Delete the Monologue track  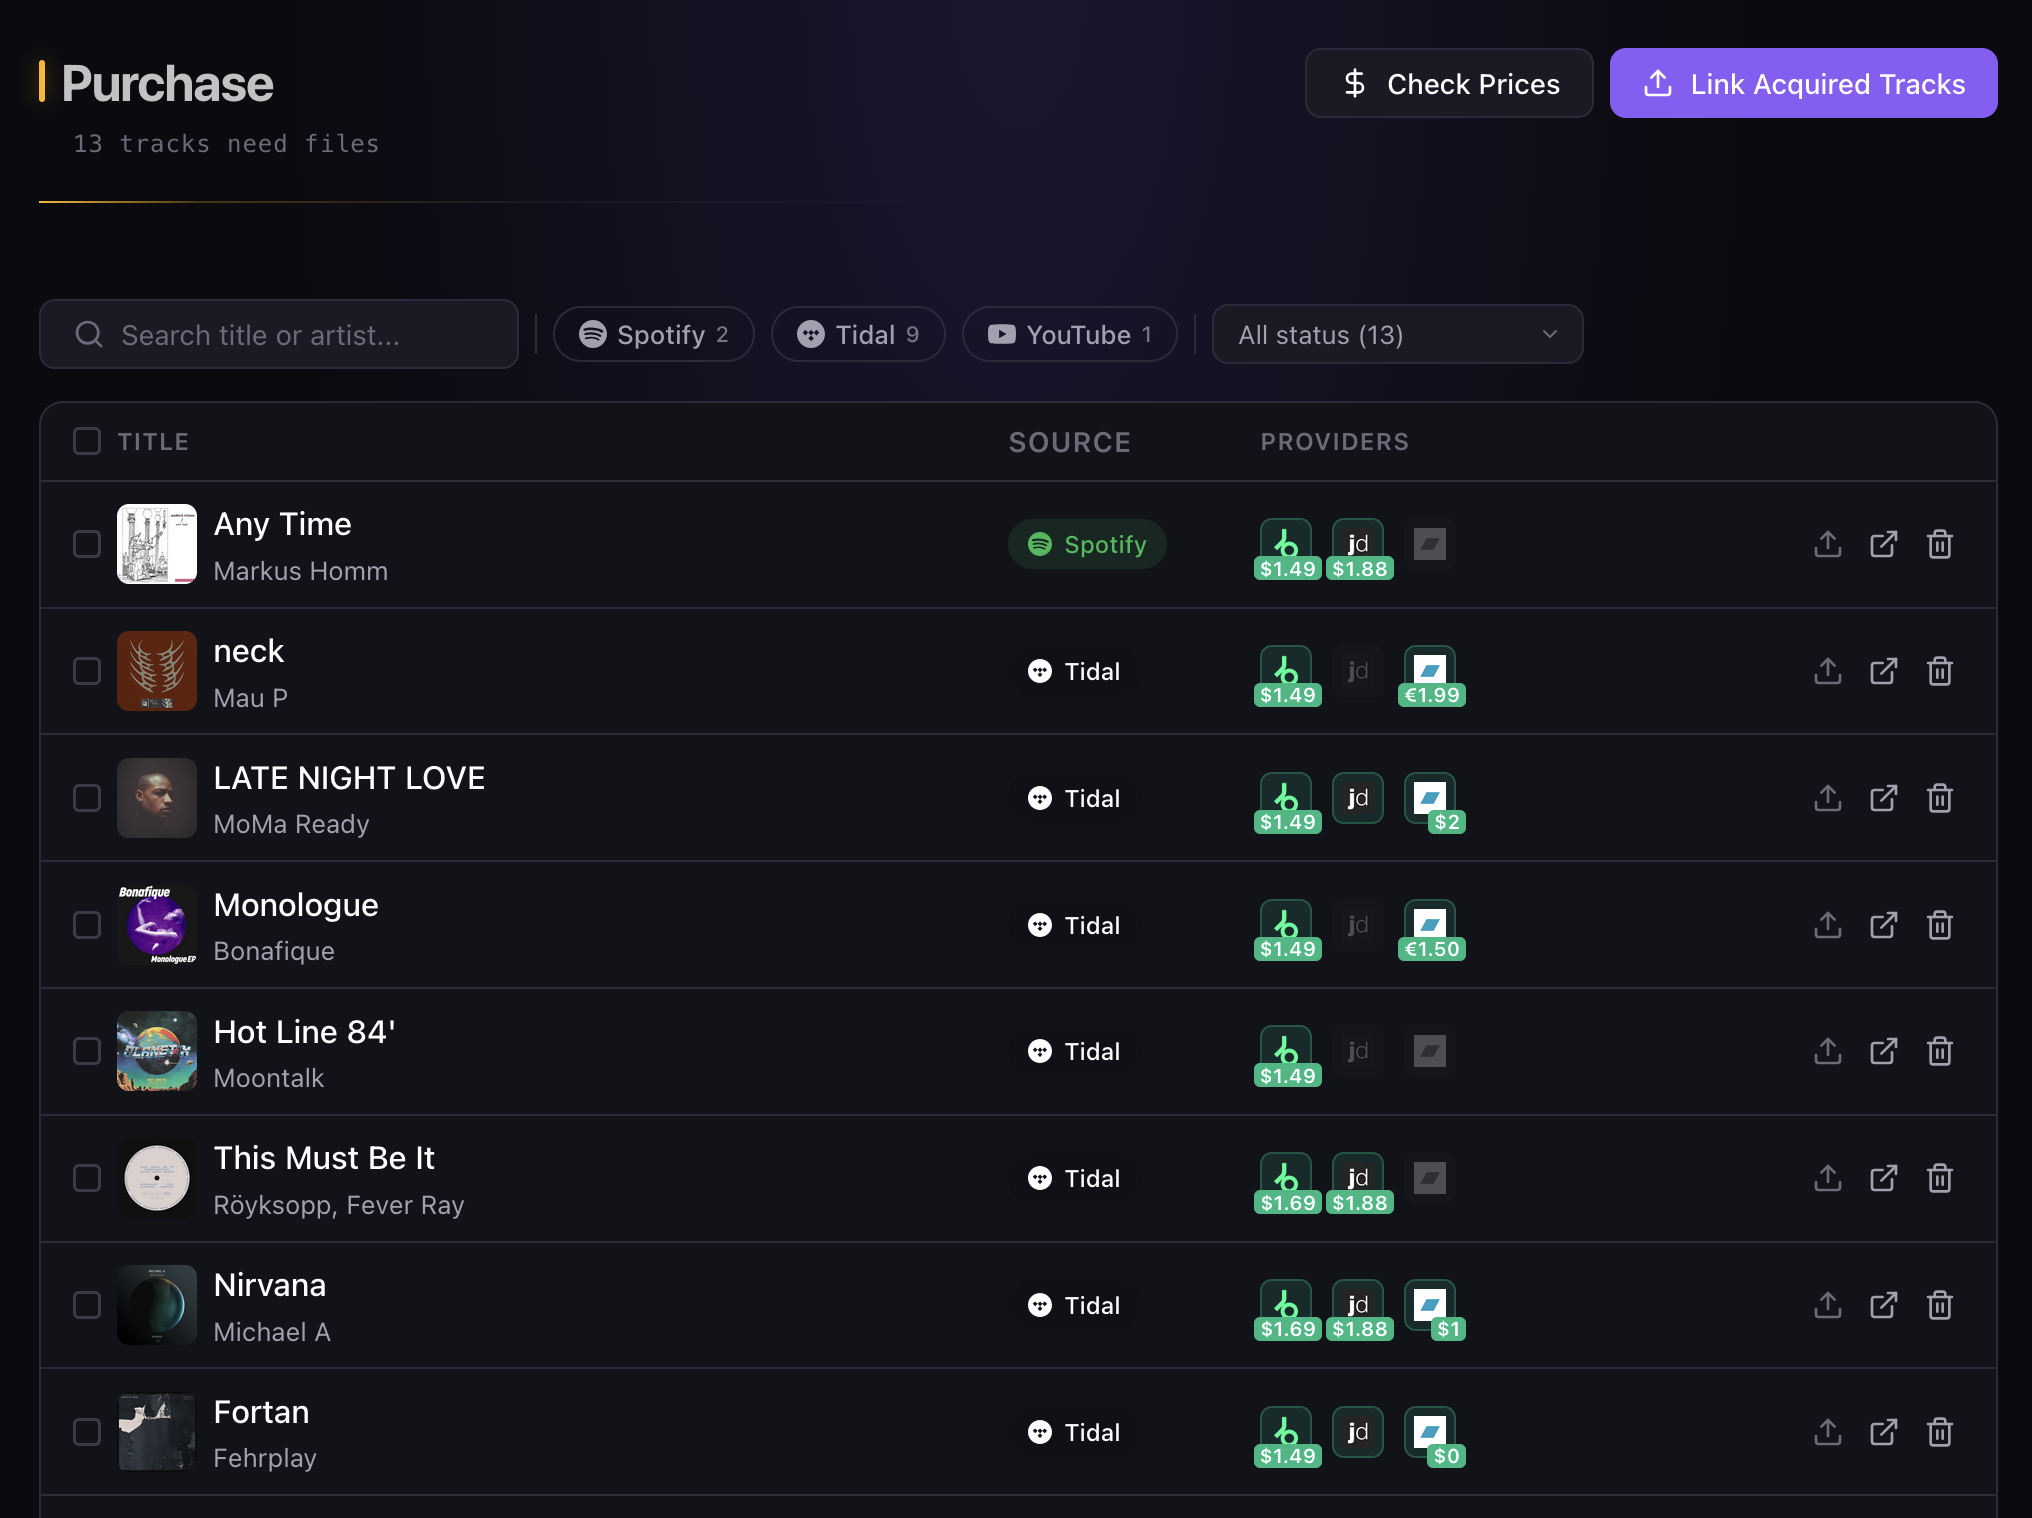click(x=1939, y=925)
